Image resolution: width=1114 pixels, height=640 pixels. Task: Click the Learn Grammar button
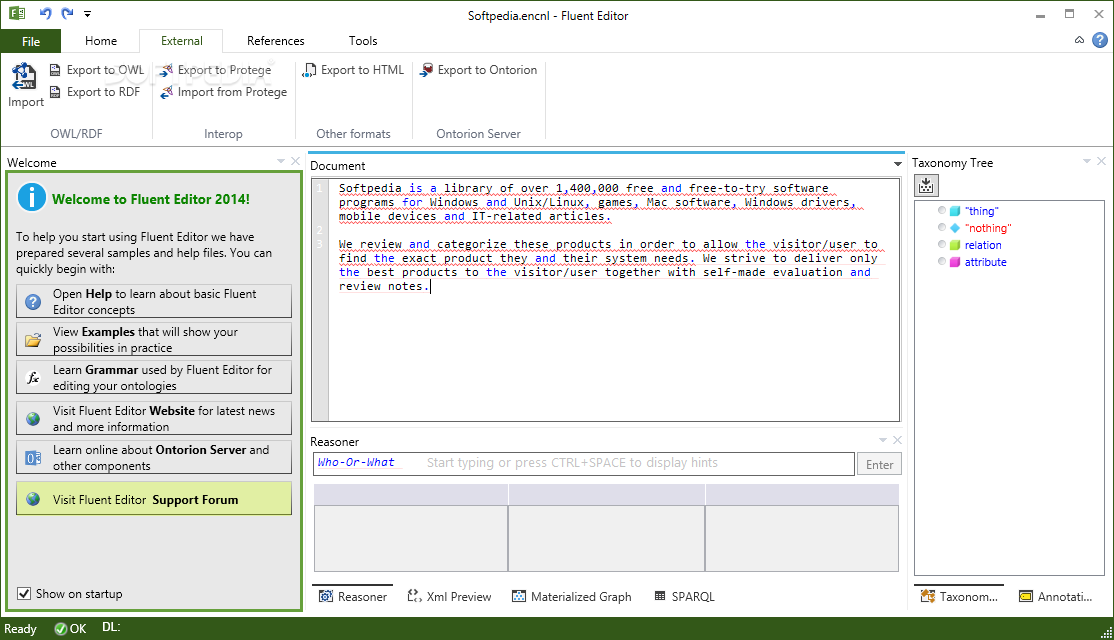153,377
